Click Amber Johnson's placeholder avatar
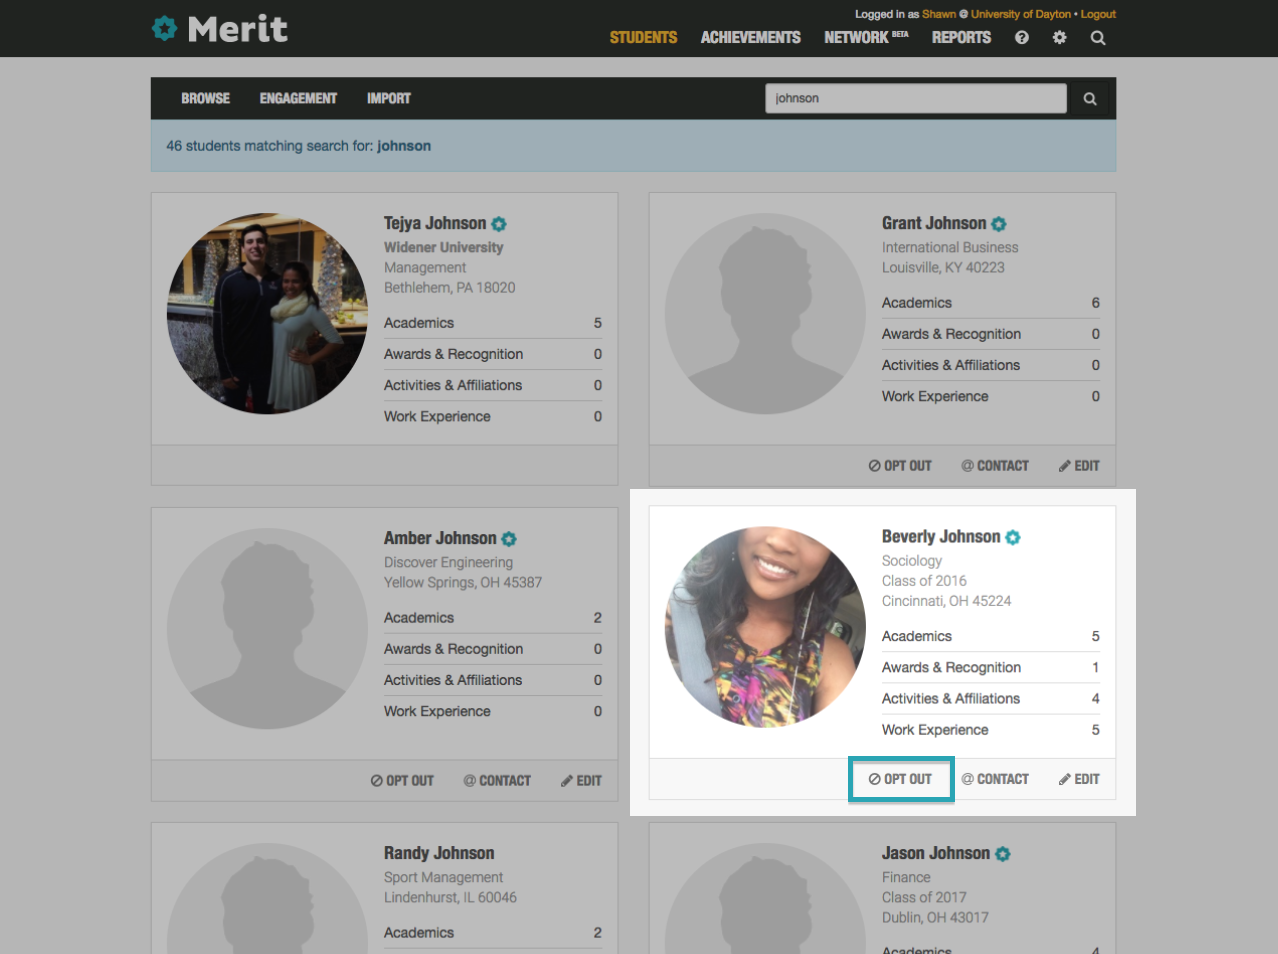The image size is (1278, 954). coord(267,628)
